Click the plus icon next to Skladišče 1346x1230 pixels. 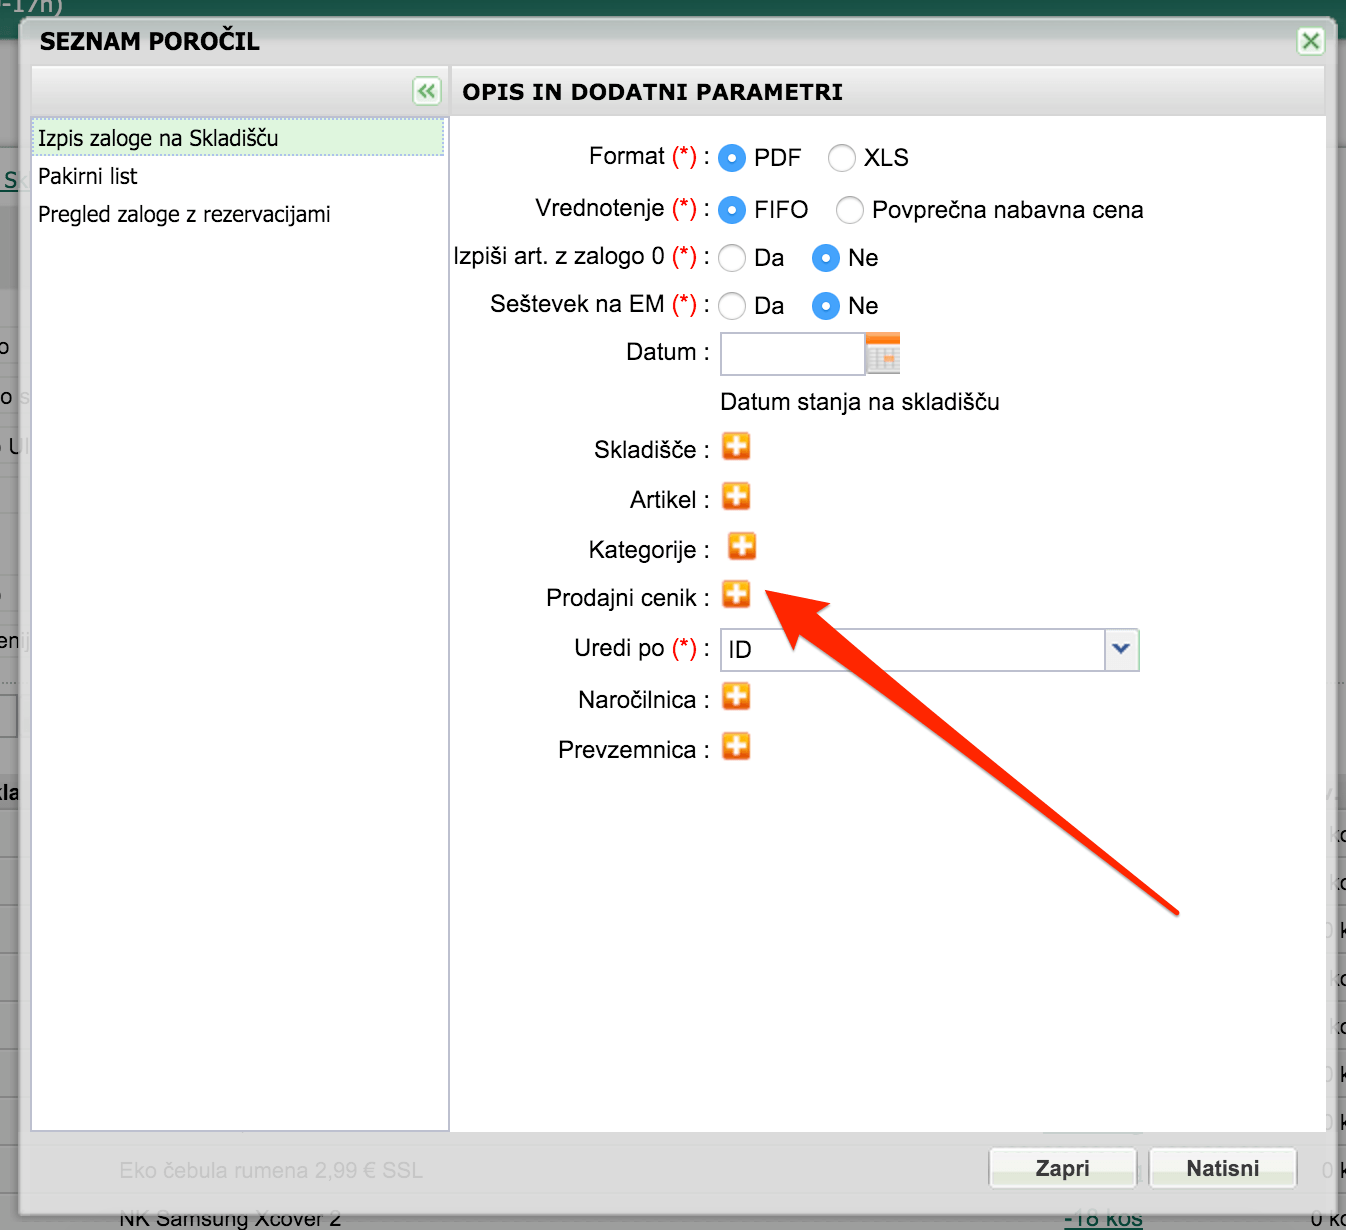pyautogui.click(x=736, y=446)
